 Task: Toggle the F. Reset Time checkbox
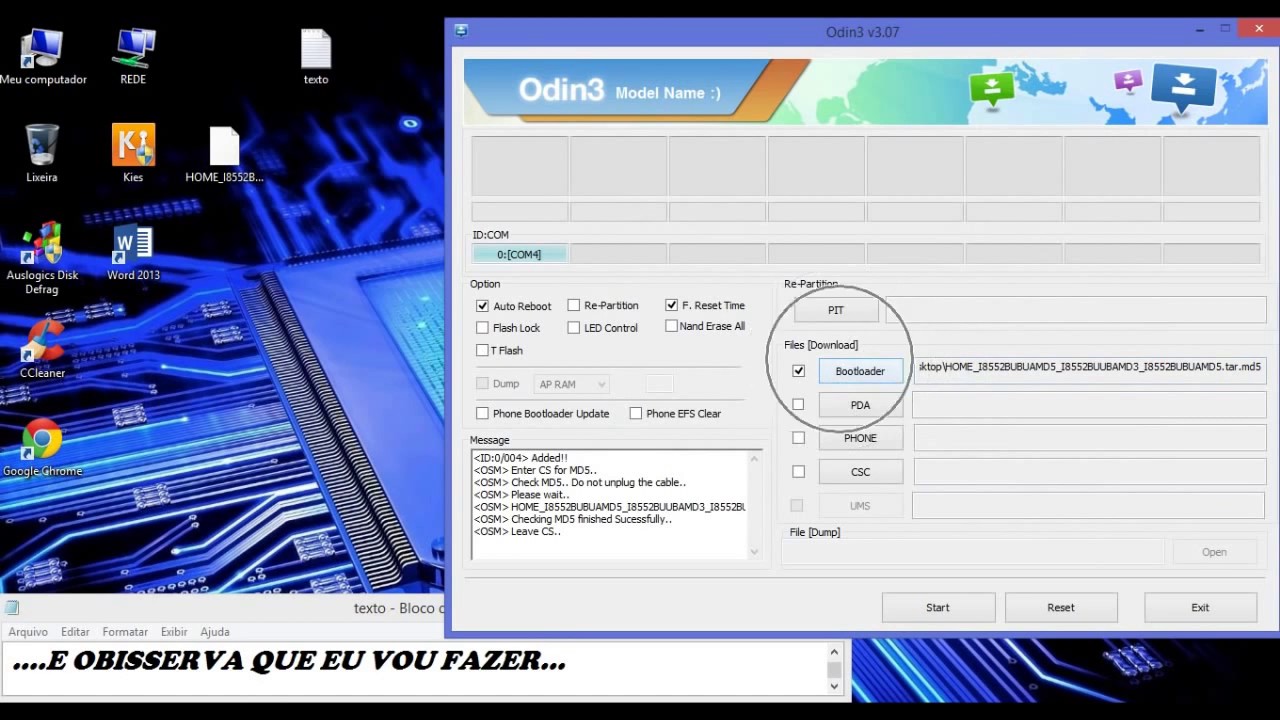[x=672, y=305]
